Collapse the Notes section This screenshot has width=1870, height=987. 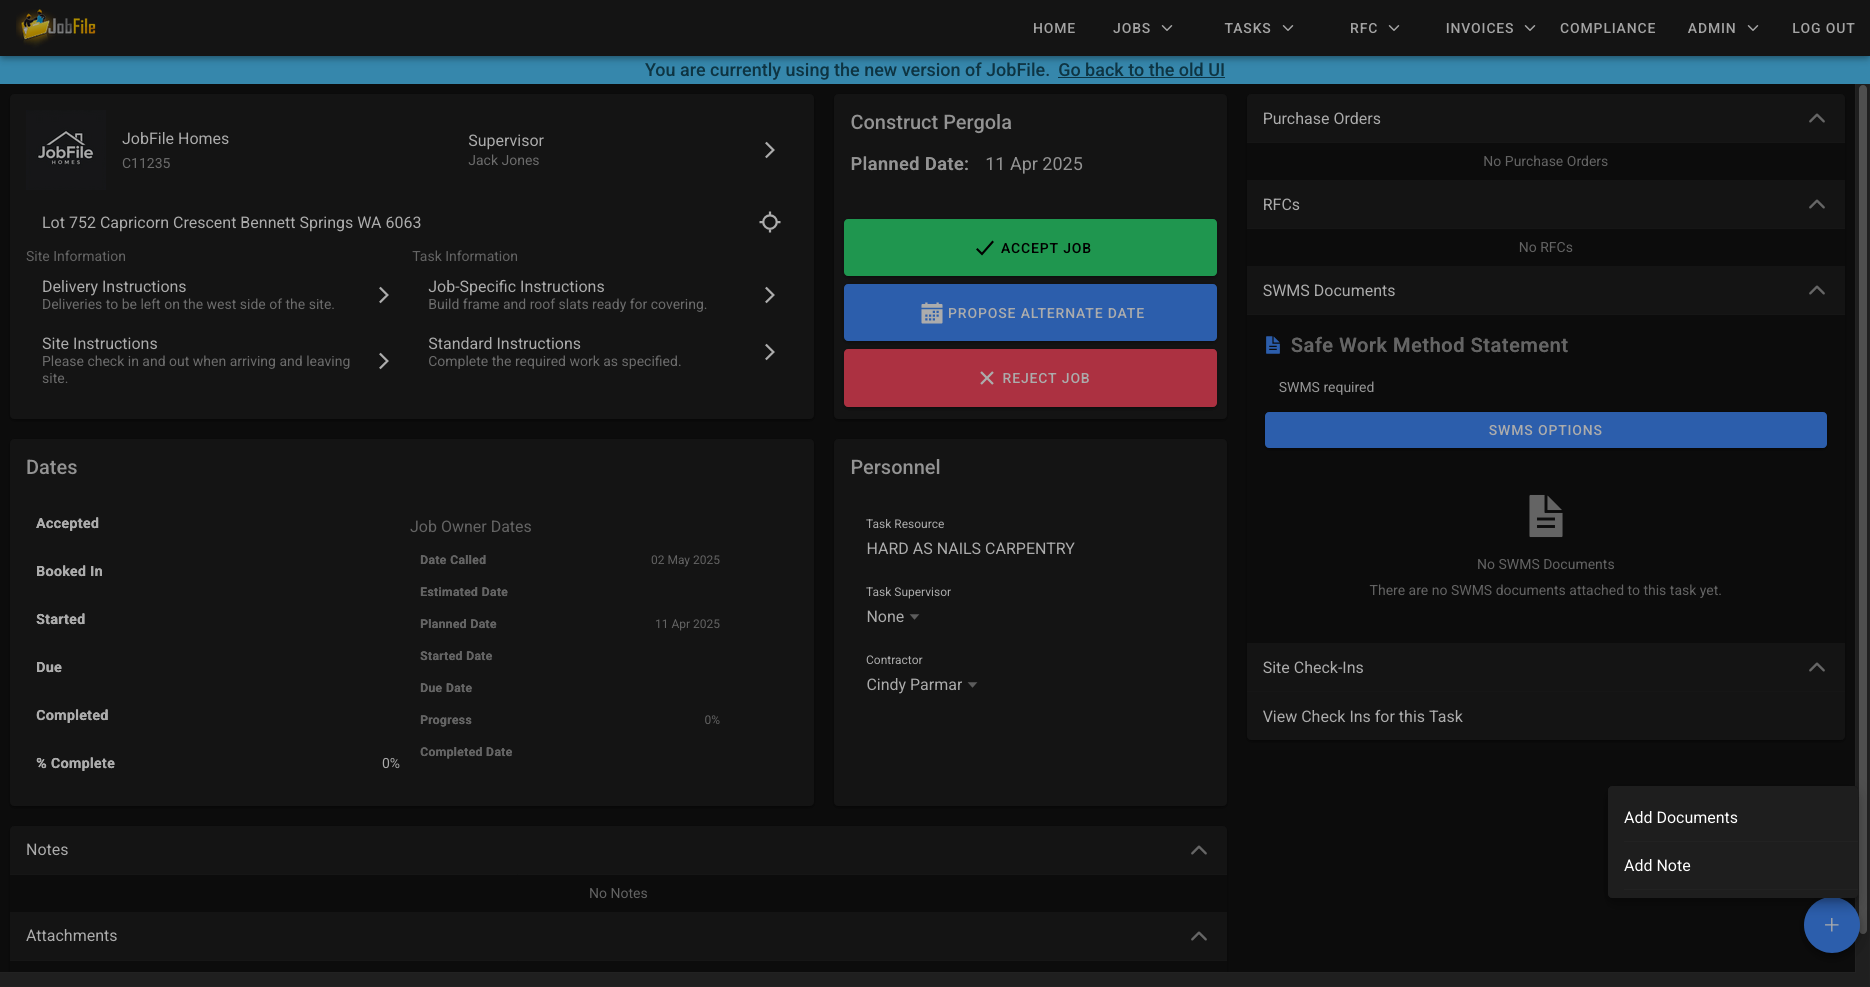click(1199, 850)
